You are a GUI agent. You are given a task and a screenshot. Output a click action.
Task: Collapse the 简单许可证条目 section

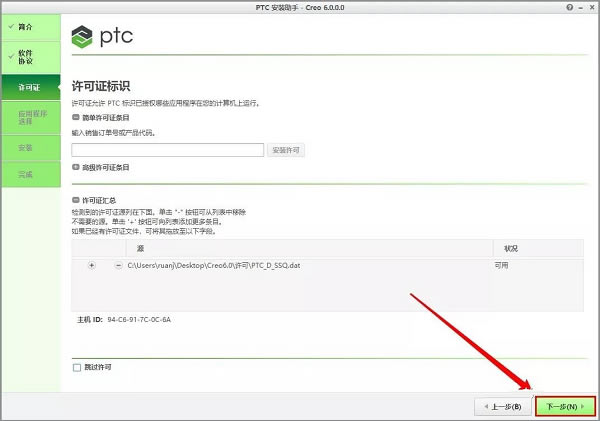[x=75, y=117]
